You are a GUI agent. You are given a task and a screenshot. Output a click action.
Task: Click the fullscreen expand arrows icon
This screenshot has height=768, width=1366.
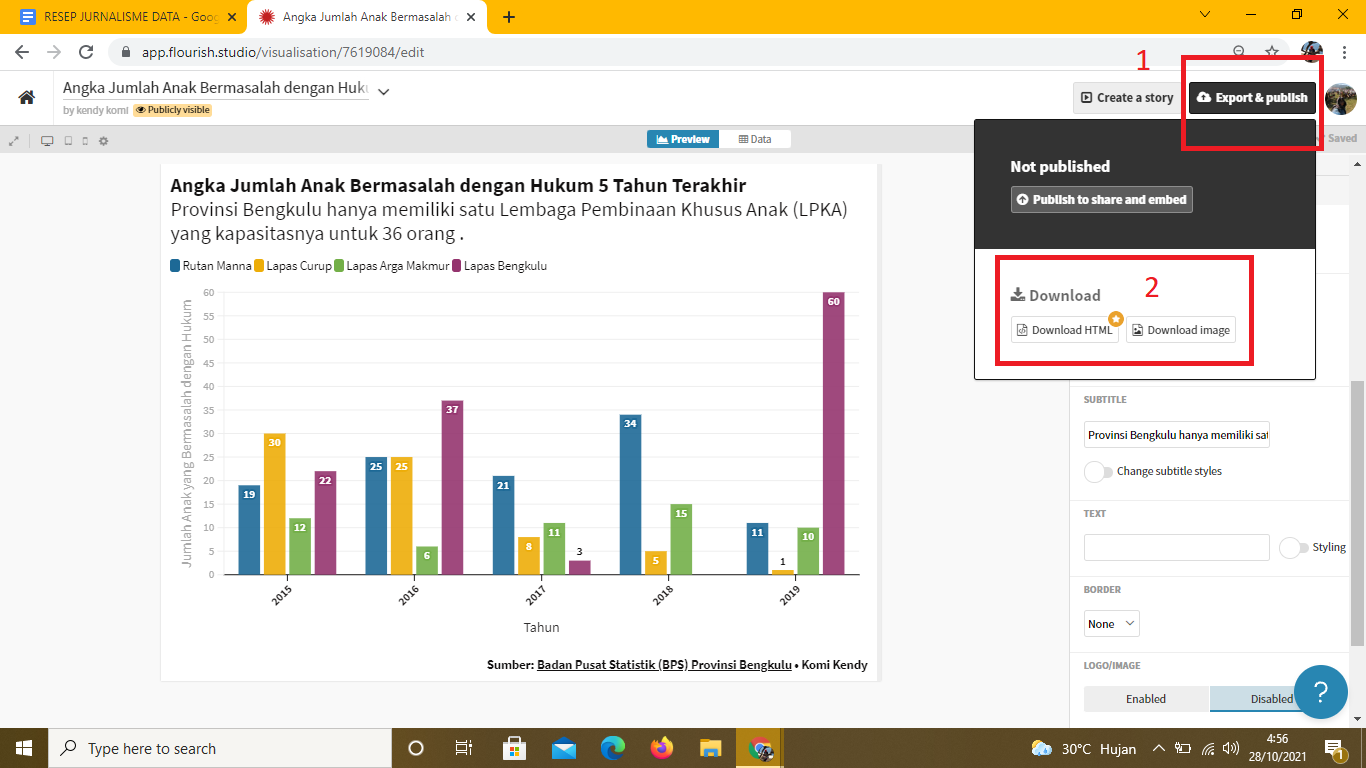point(14,141)
